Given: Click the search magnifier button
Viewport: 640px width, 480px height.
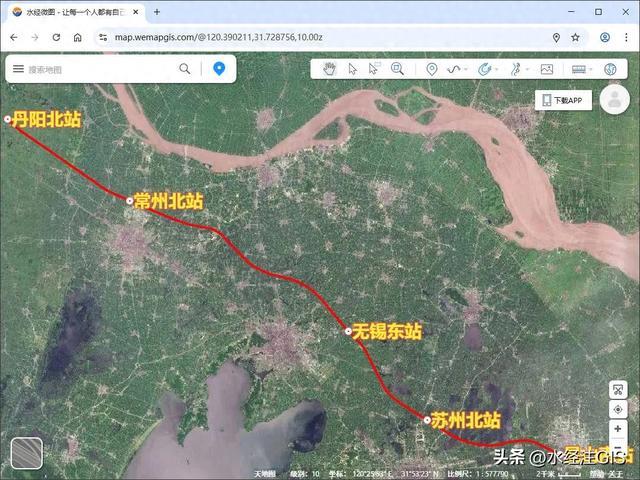Looking at the screenshot, I should [185, 69].
